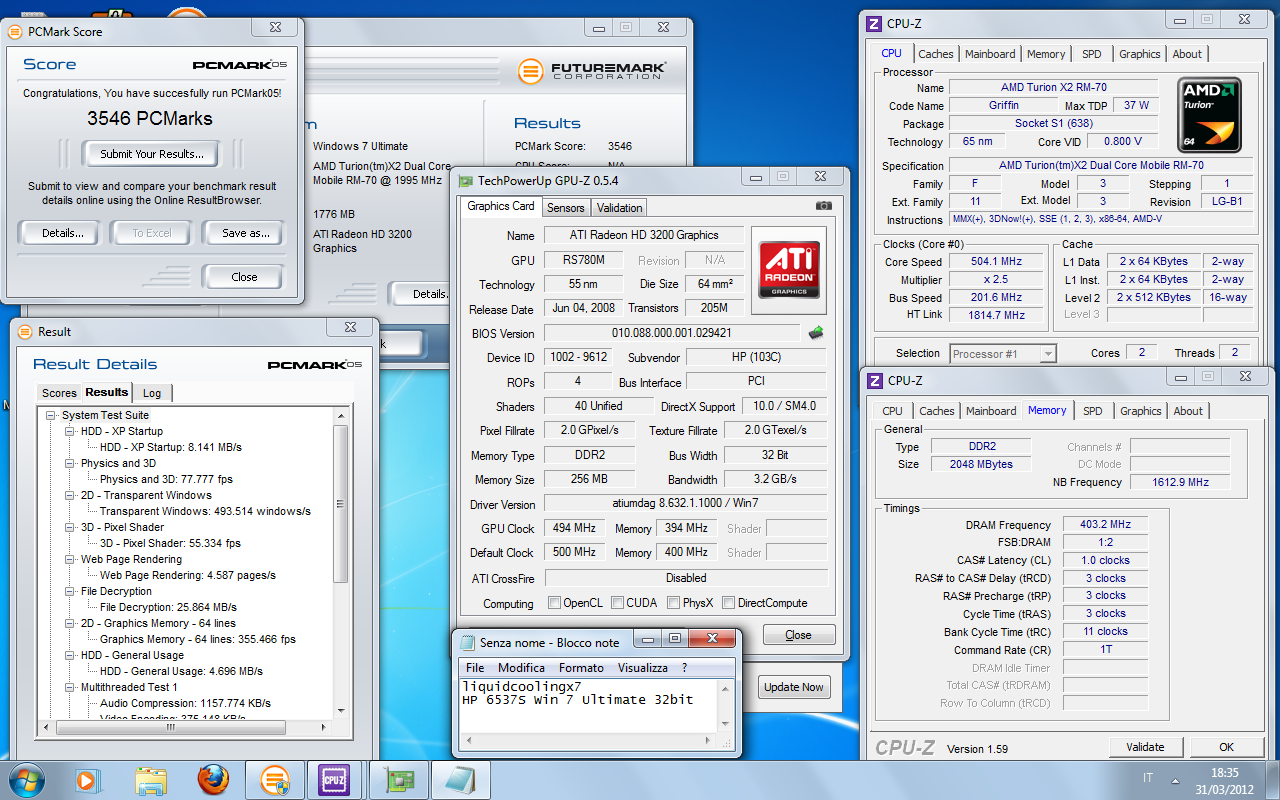This screenshot has height=800, width=1280.
Task: Enable the CUDA checkbox in GPU-Z
Action: coord(618,603)
